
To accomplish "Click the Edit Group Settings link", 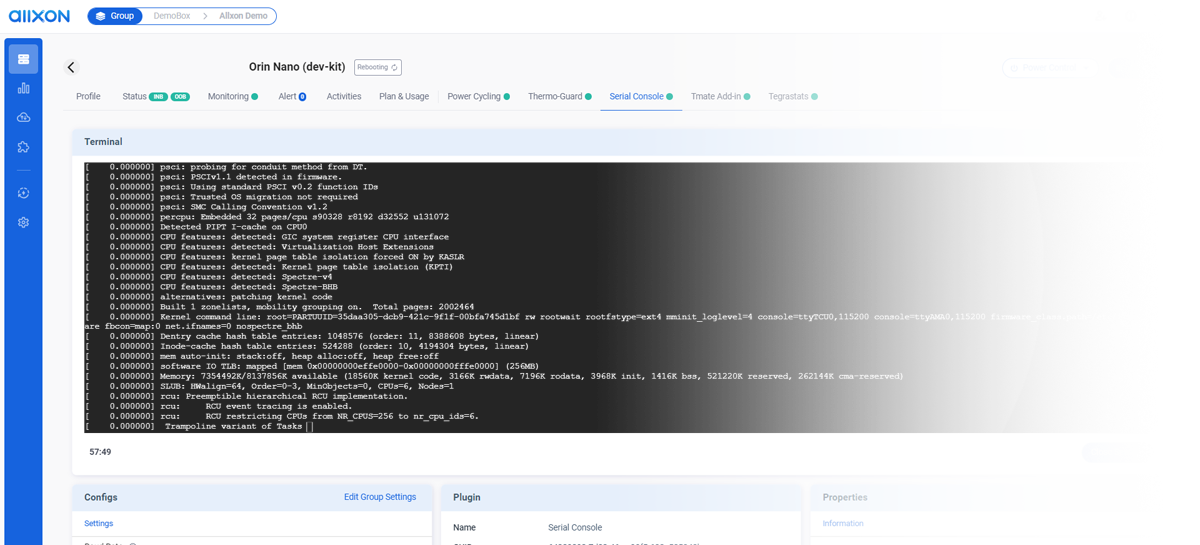I will 379,497.
